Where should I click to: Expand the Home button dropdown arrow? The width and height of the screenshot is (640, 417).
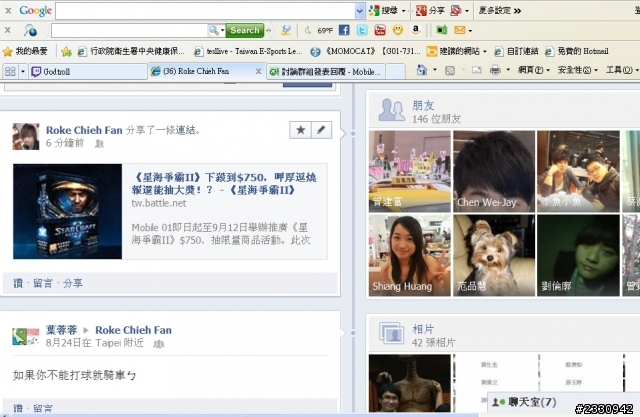coord(435,70)
